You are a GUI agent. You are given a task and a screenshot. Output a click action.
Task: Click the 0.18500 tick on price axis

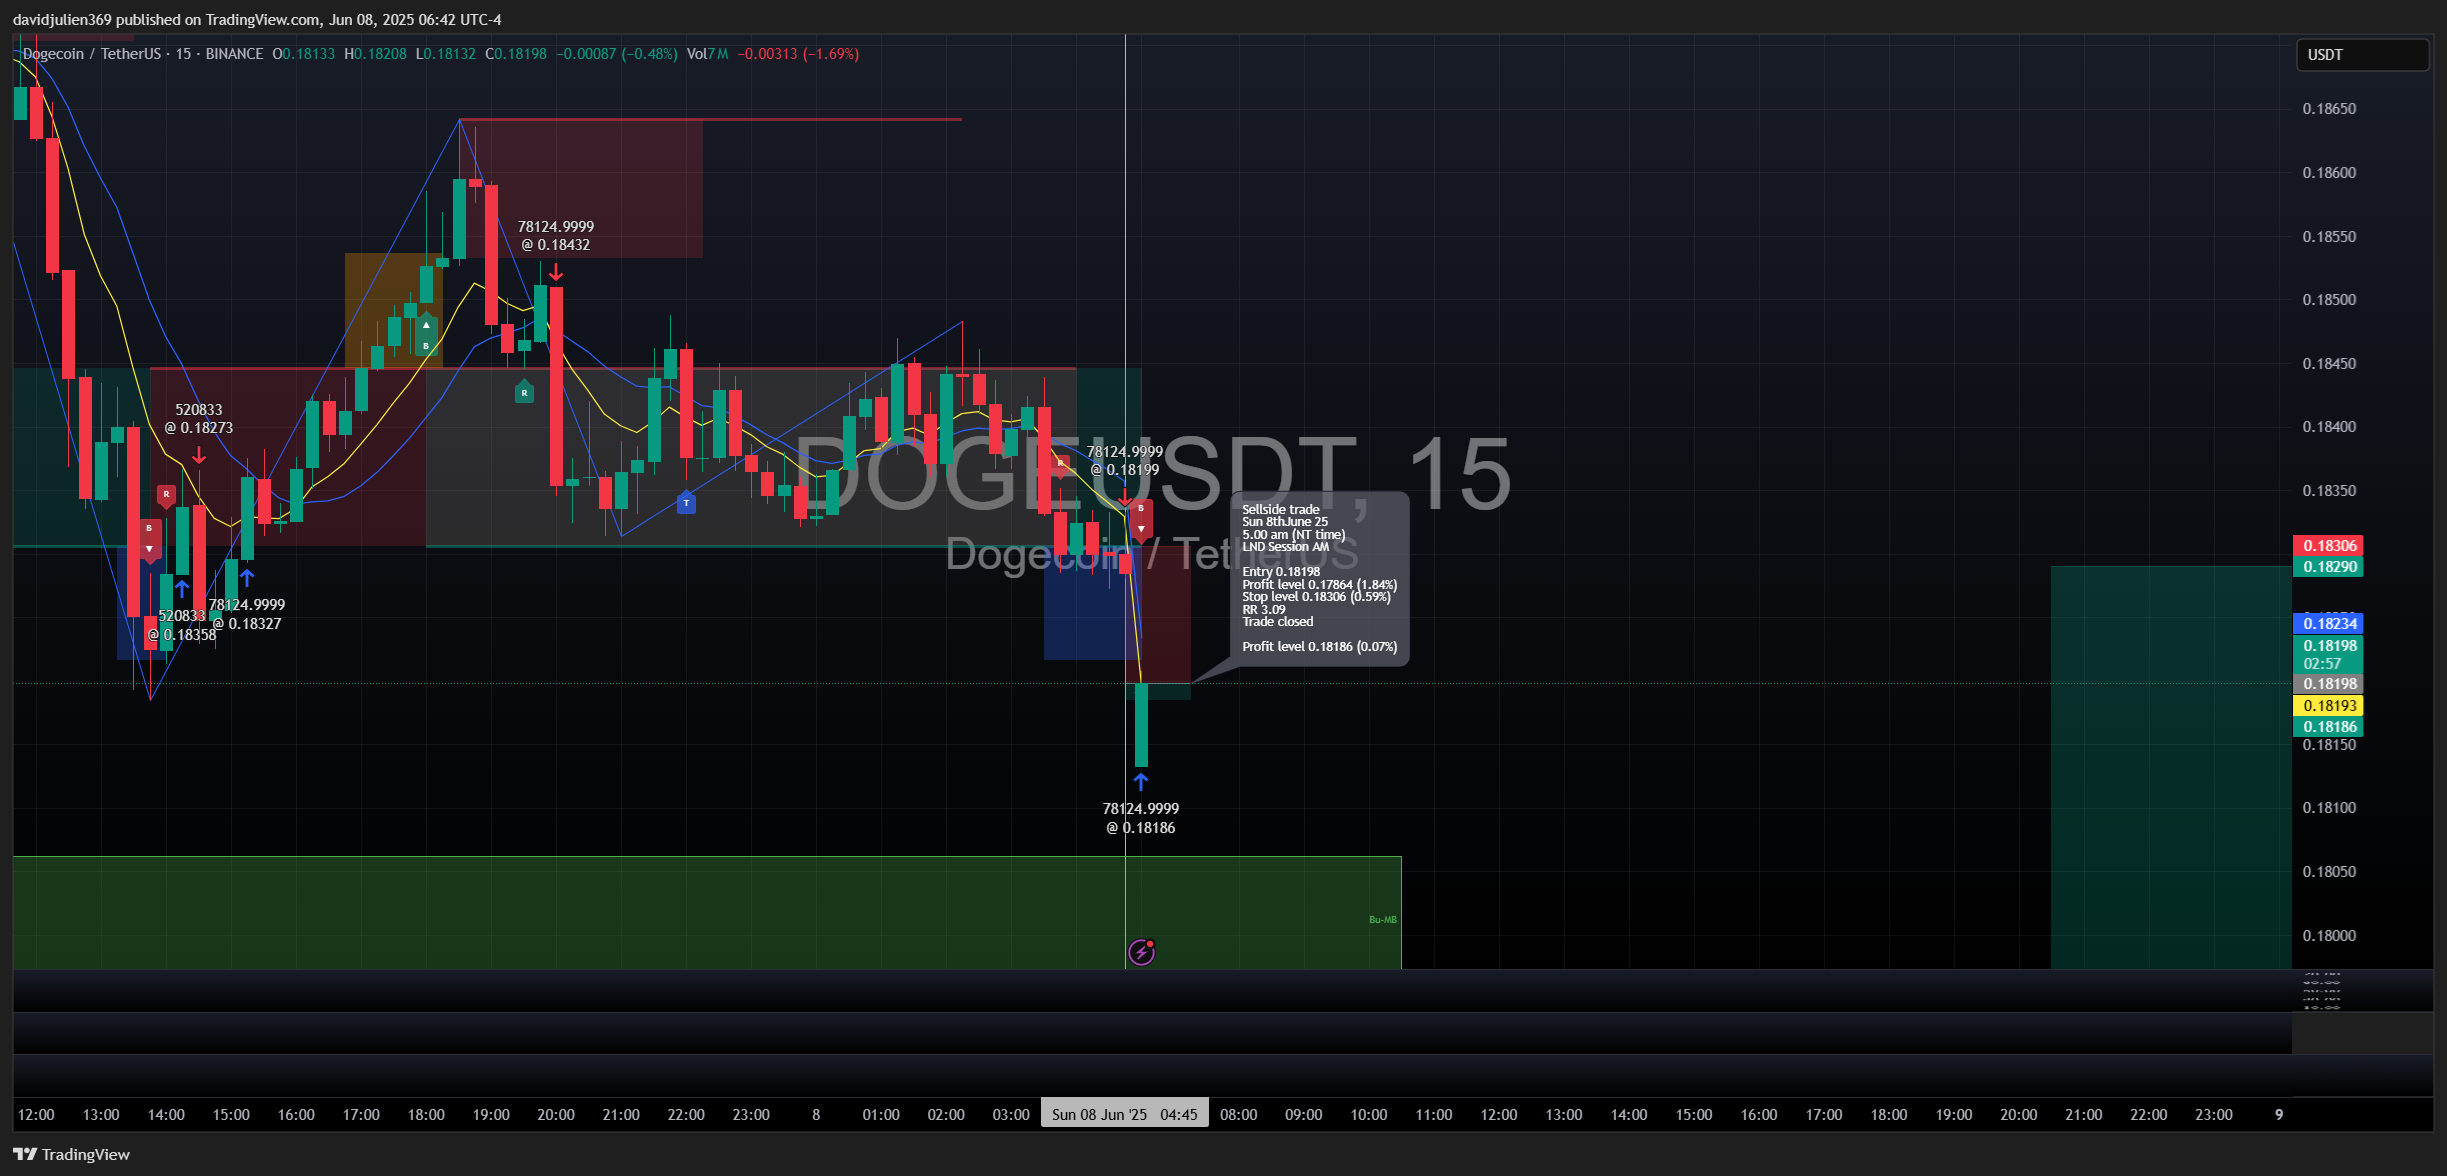pos(2329,300)
